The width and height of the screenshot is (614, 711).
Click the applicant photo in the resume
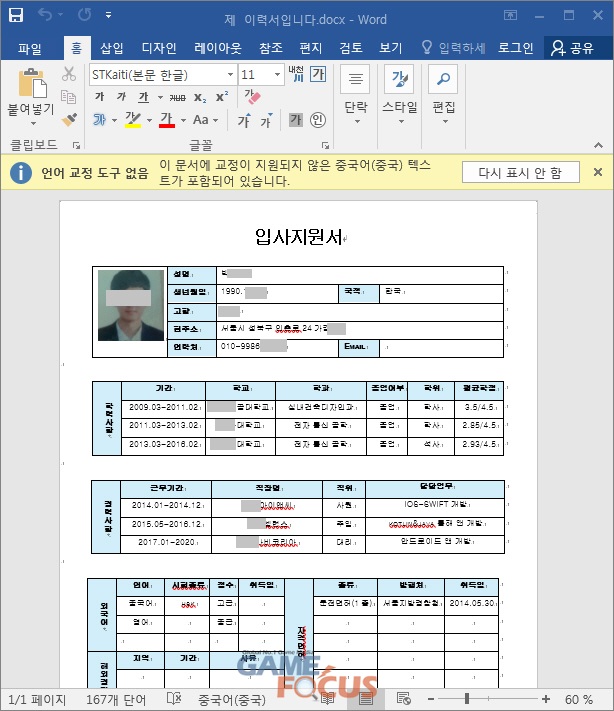tap(131, 305)
